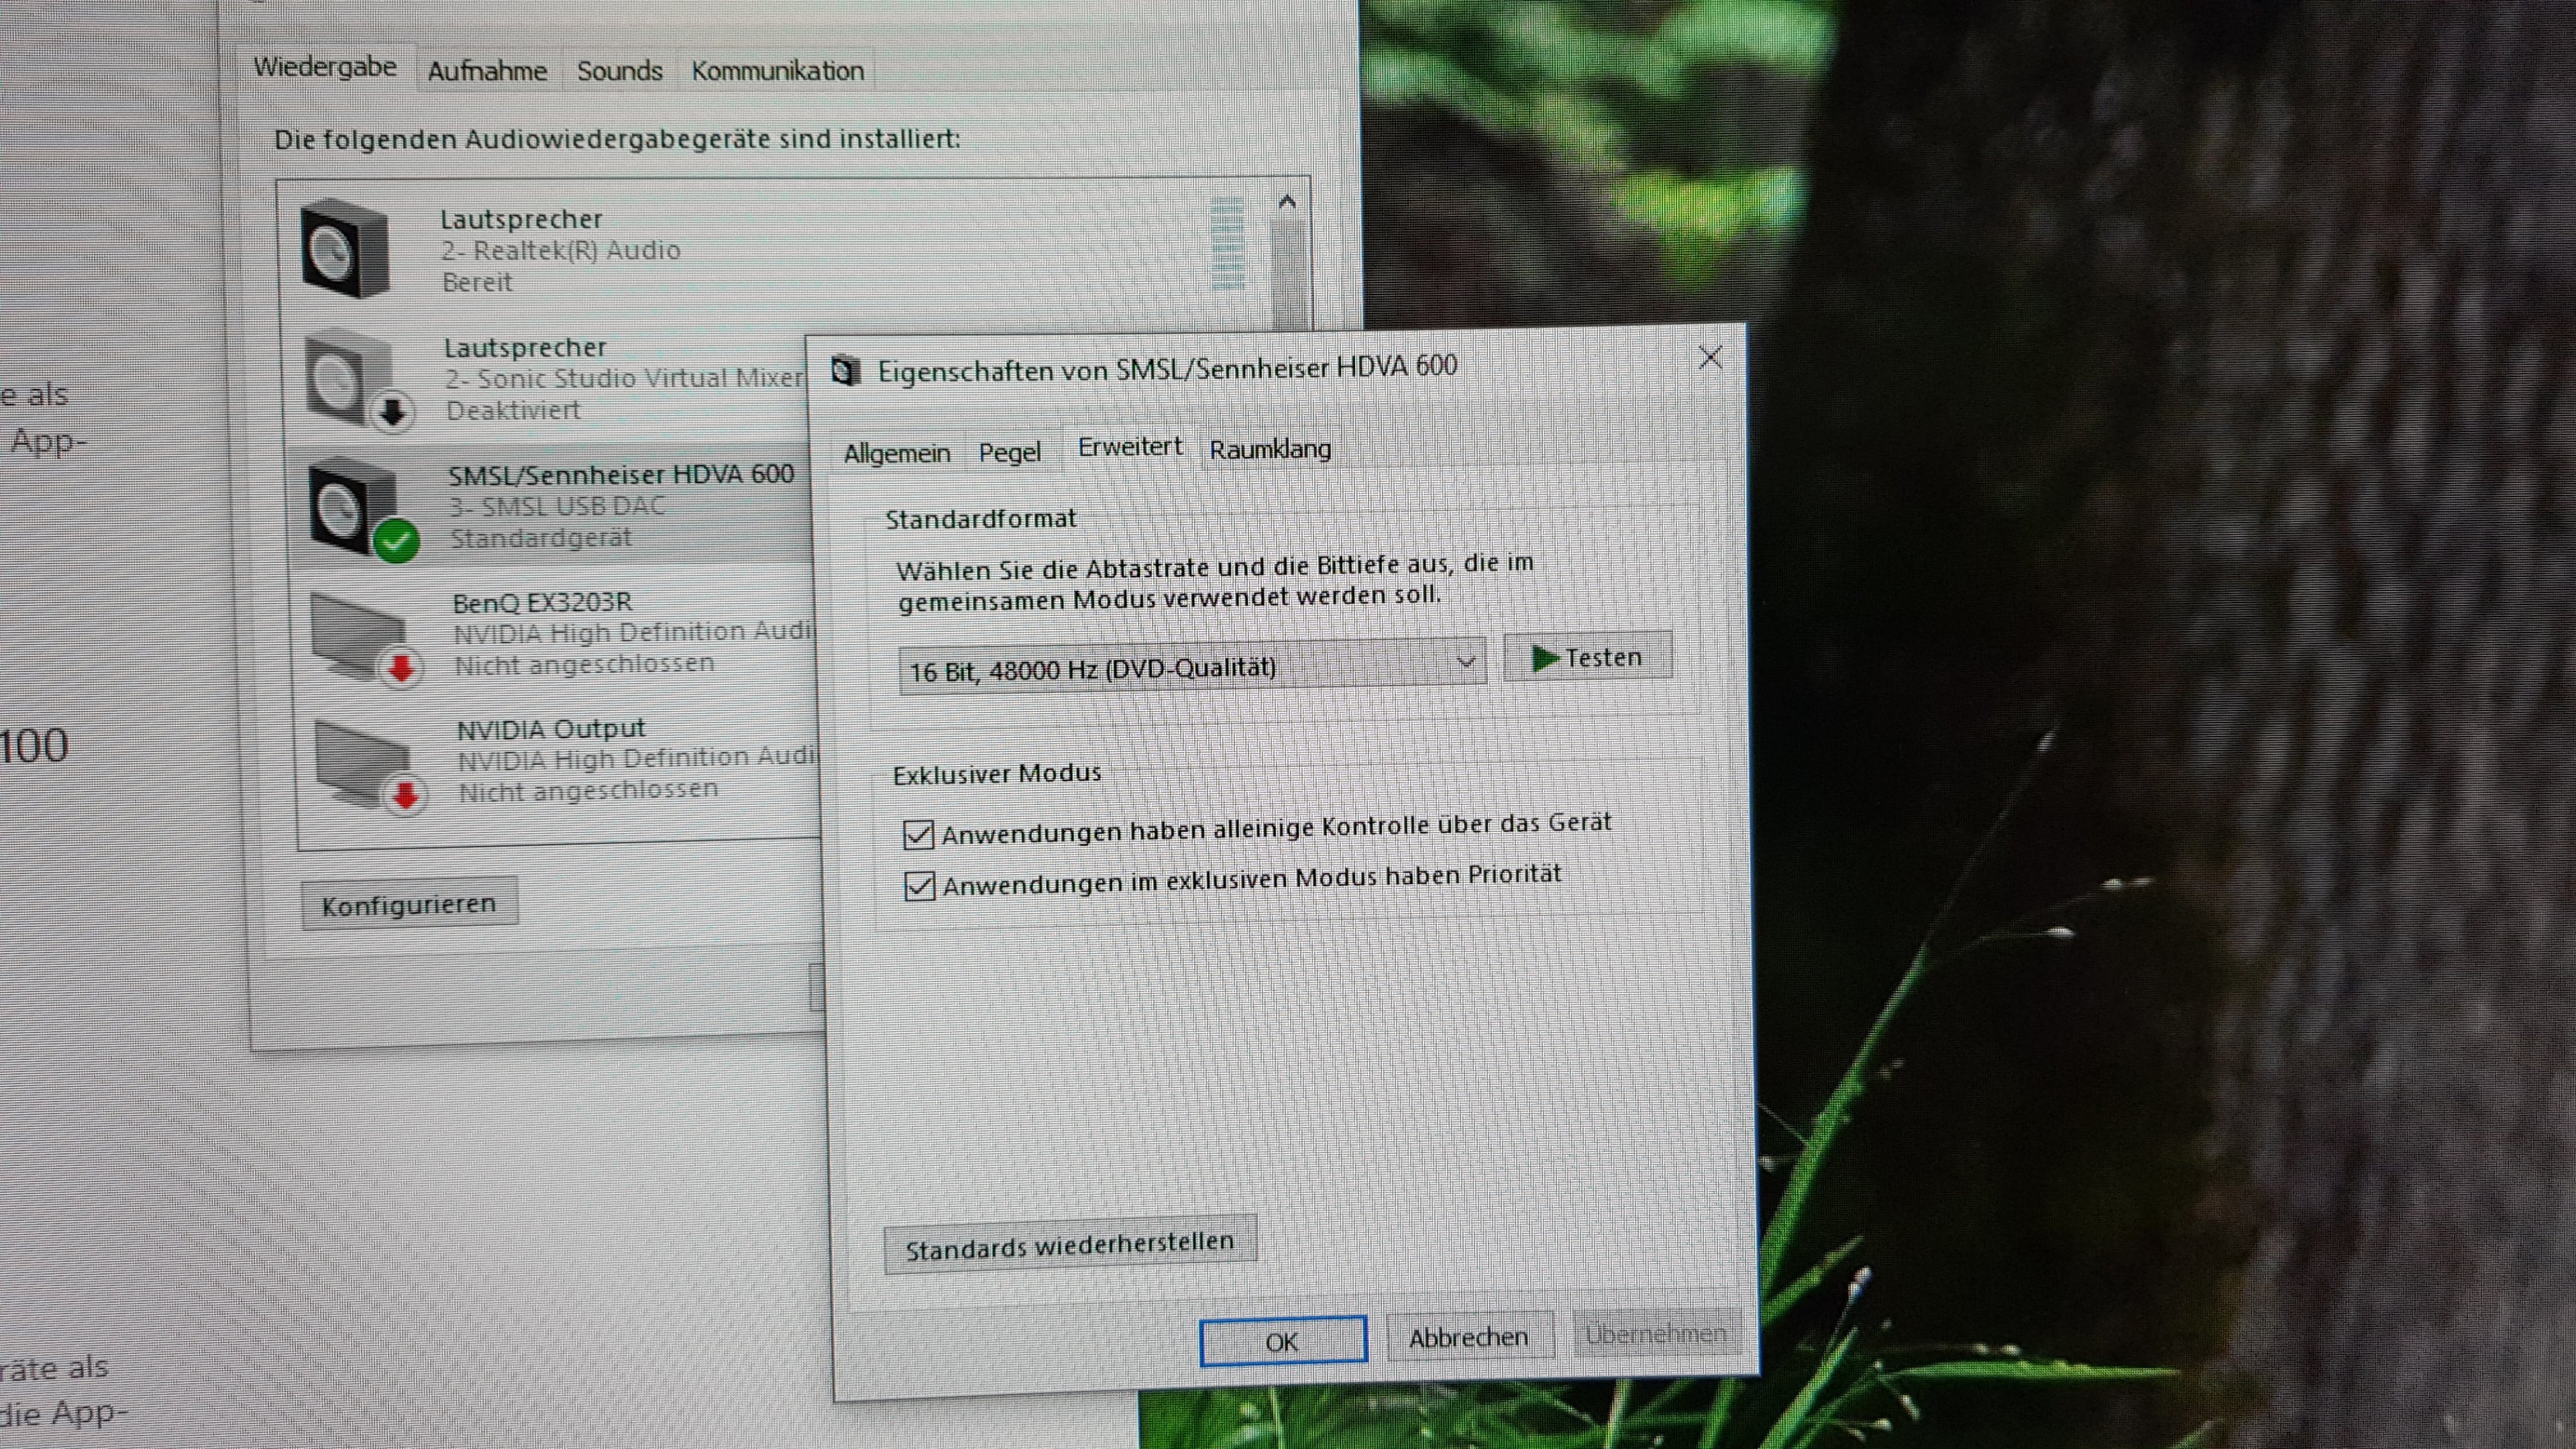The width and height of the screenshot is (2576, 1449).
Task: Click the Konfigurieren button
Action: point(408,904)
